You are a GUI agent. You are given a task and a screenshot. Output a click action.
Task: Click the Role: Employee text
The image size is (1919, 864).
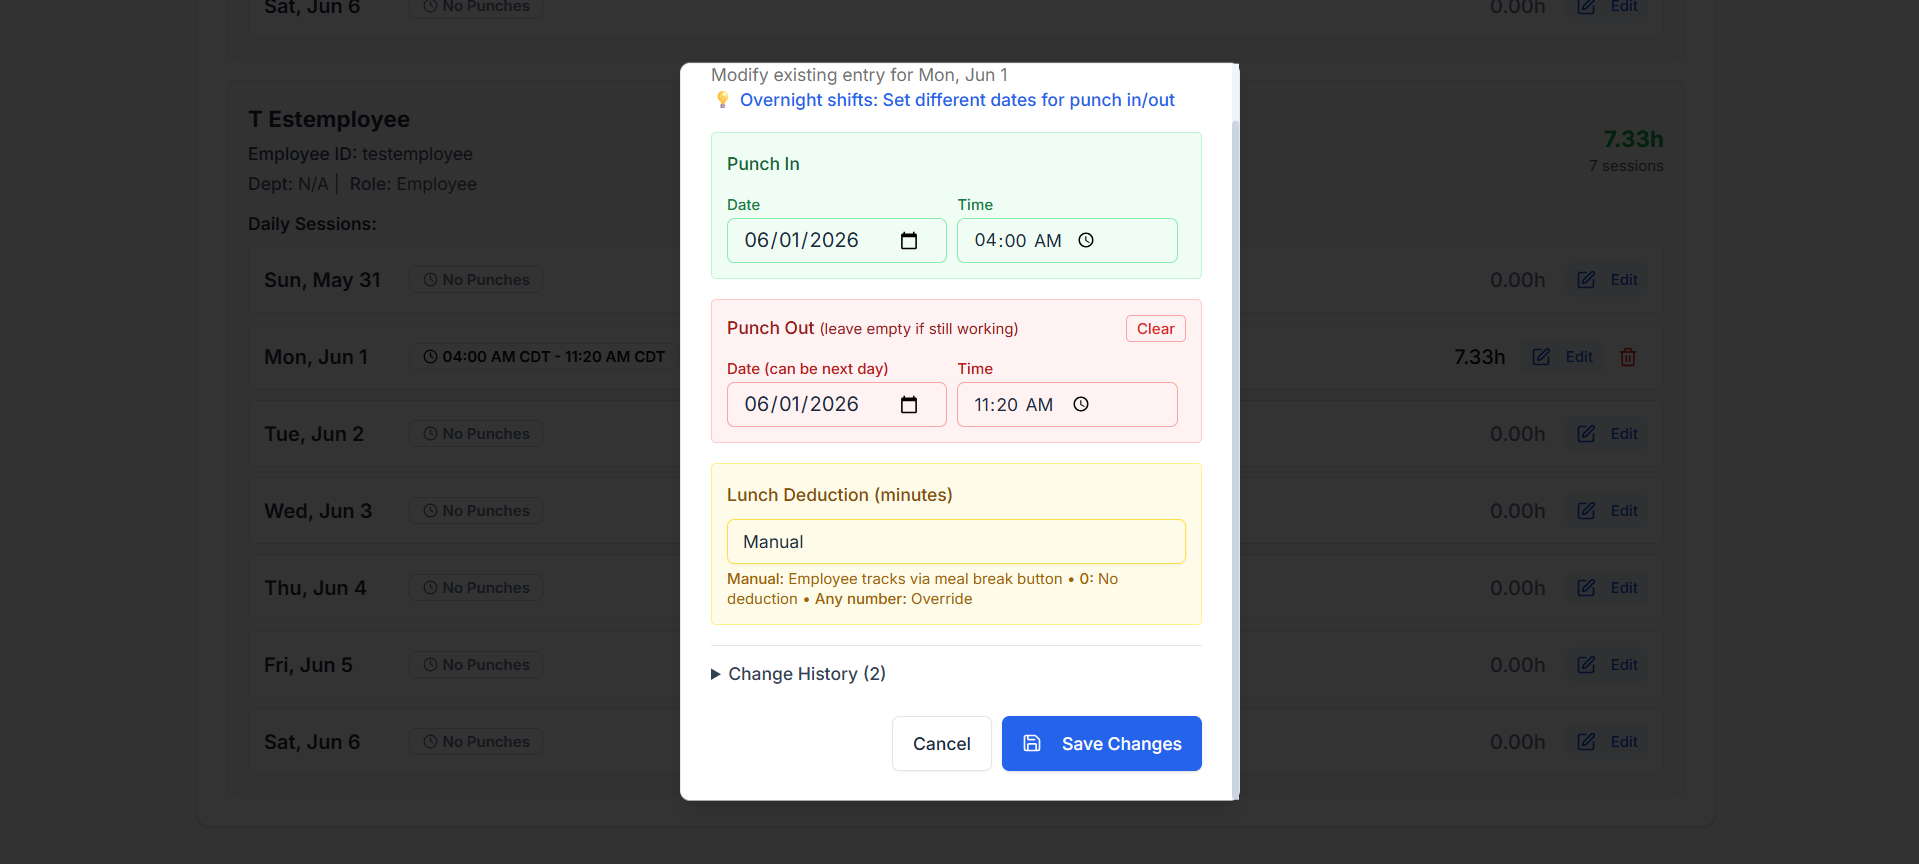coord(413,184)
